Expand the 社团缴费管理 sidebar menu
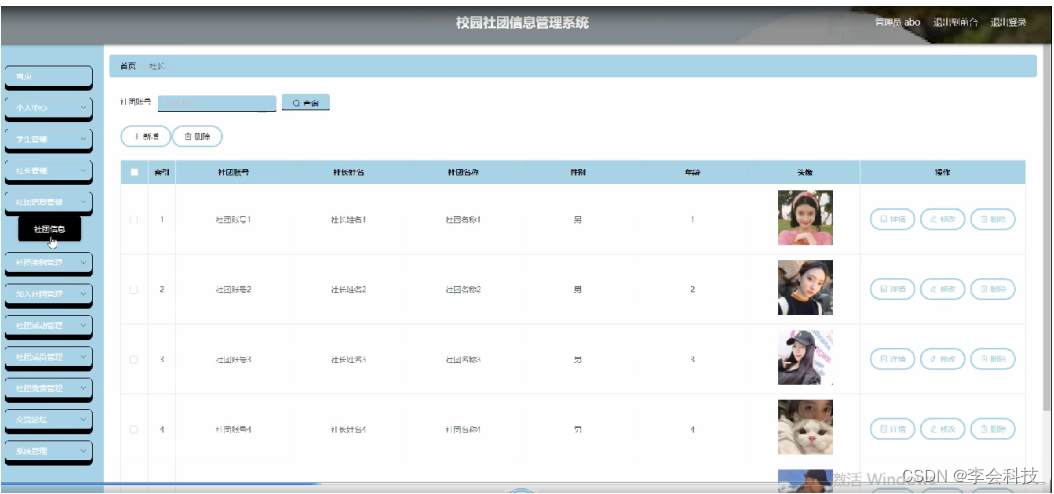The width and height of the screenshot is (1054, 494). 48,388
